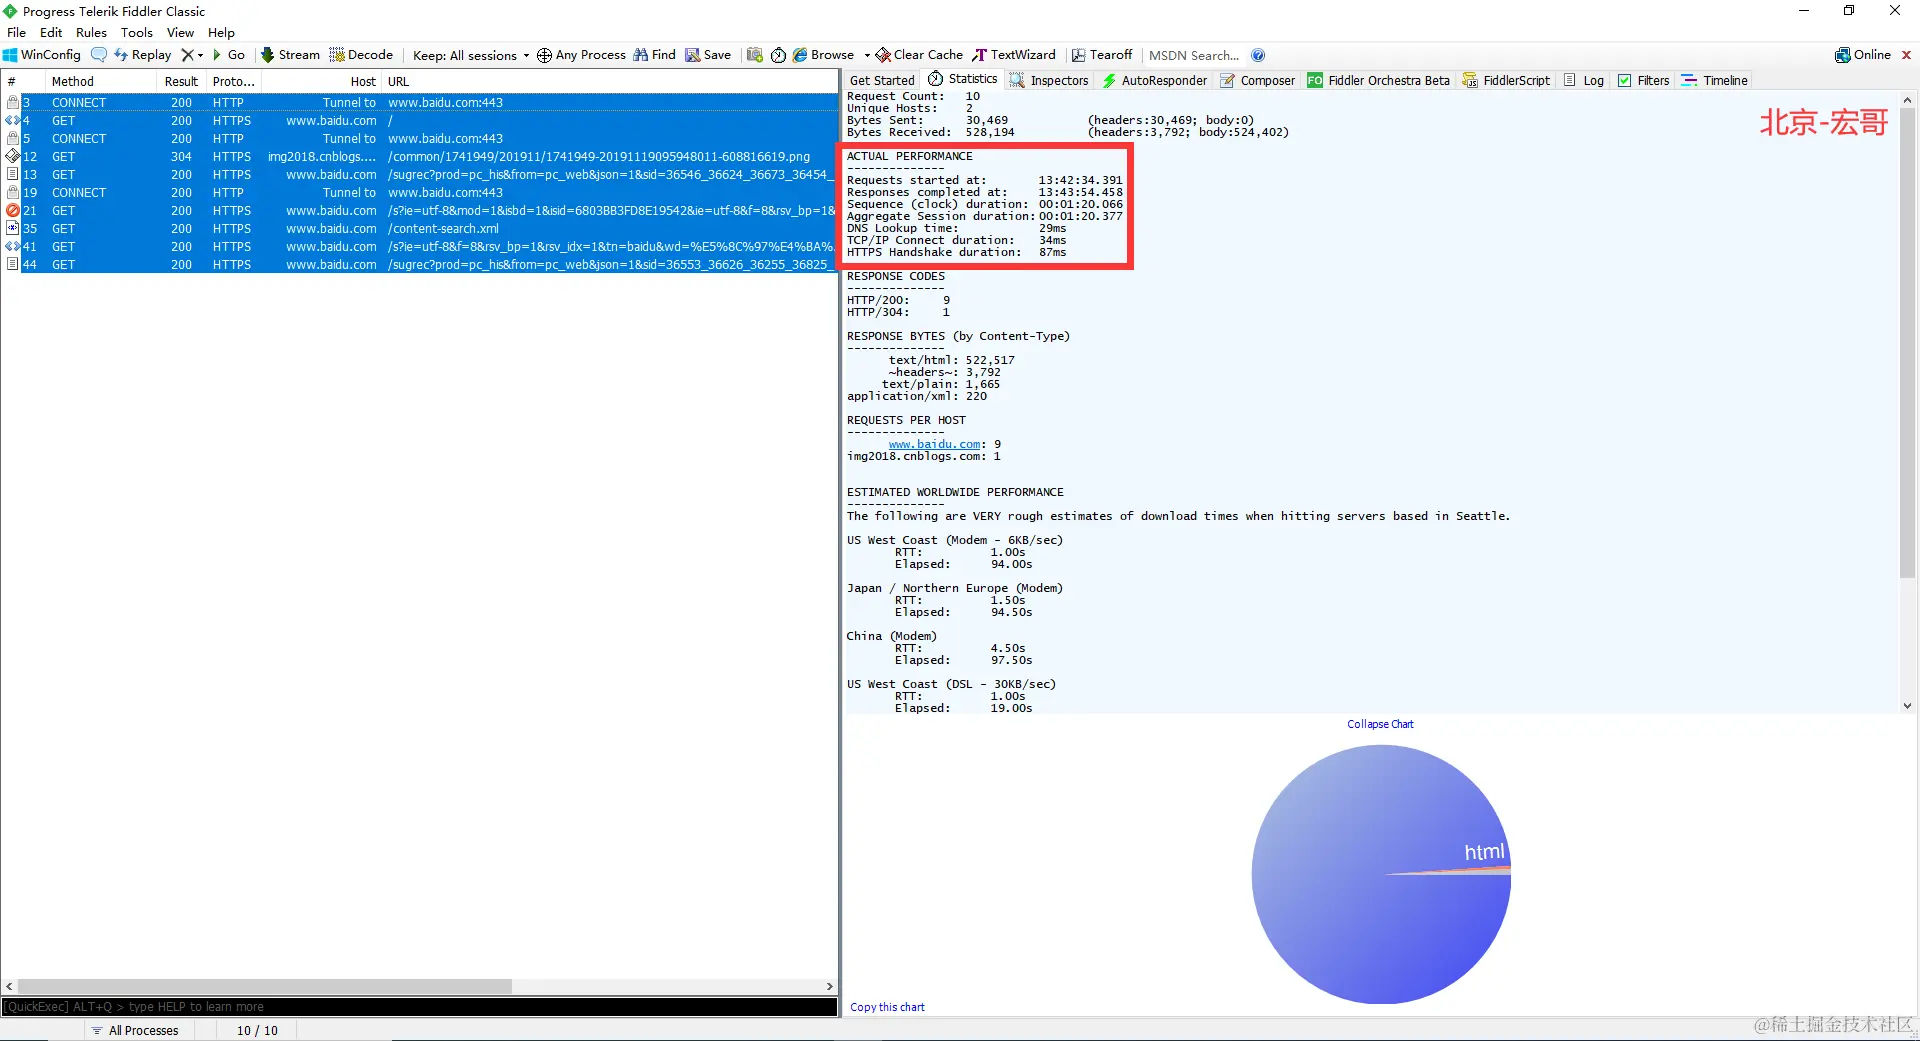1920x1041 pixels.
Task: Pick a target with Any Process crosshair
Action: point(581,55)
